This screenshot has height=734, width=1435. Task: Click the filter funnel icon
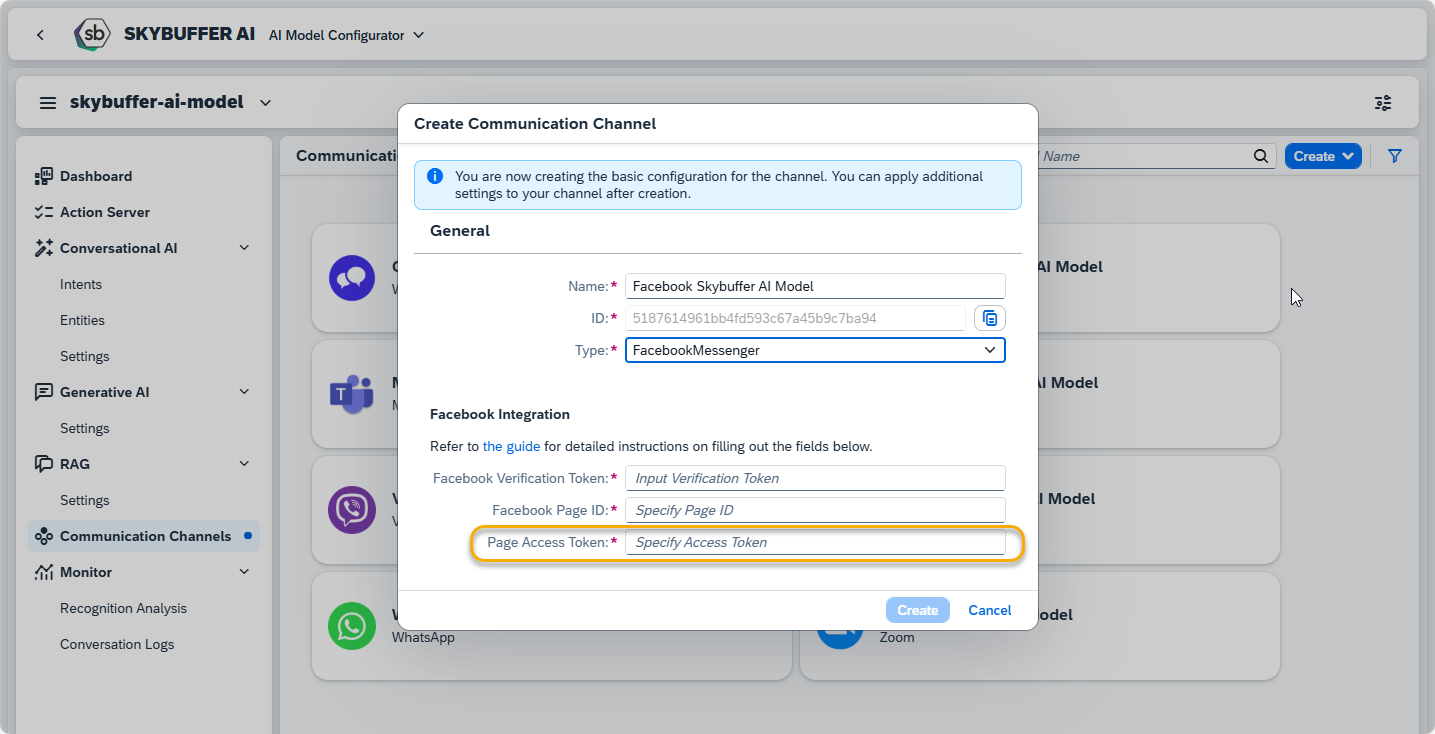(x=1395, y=156)
